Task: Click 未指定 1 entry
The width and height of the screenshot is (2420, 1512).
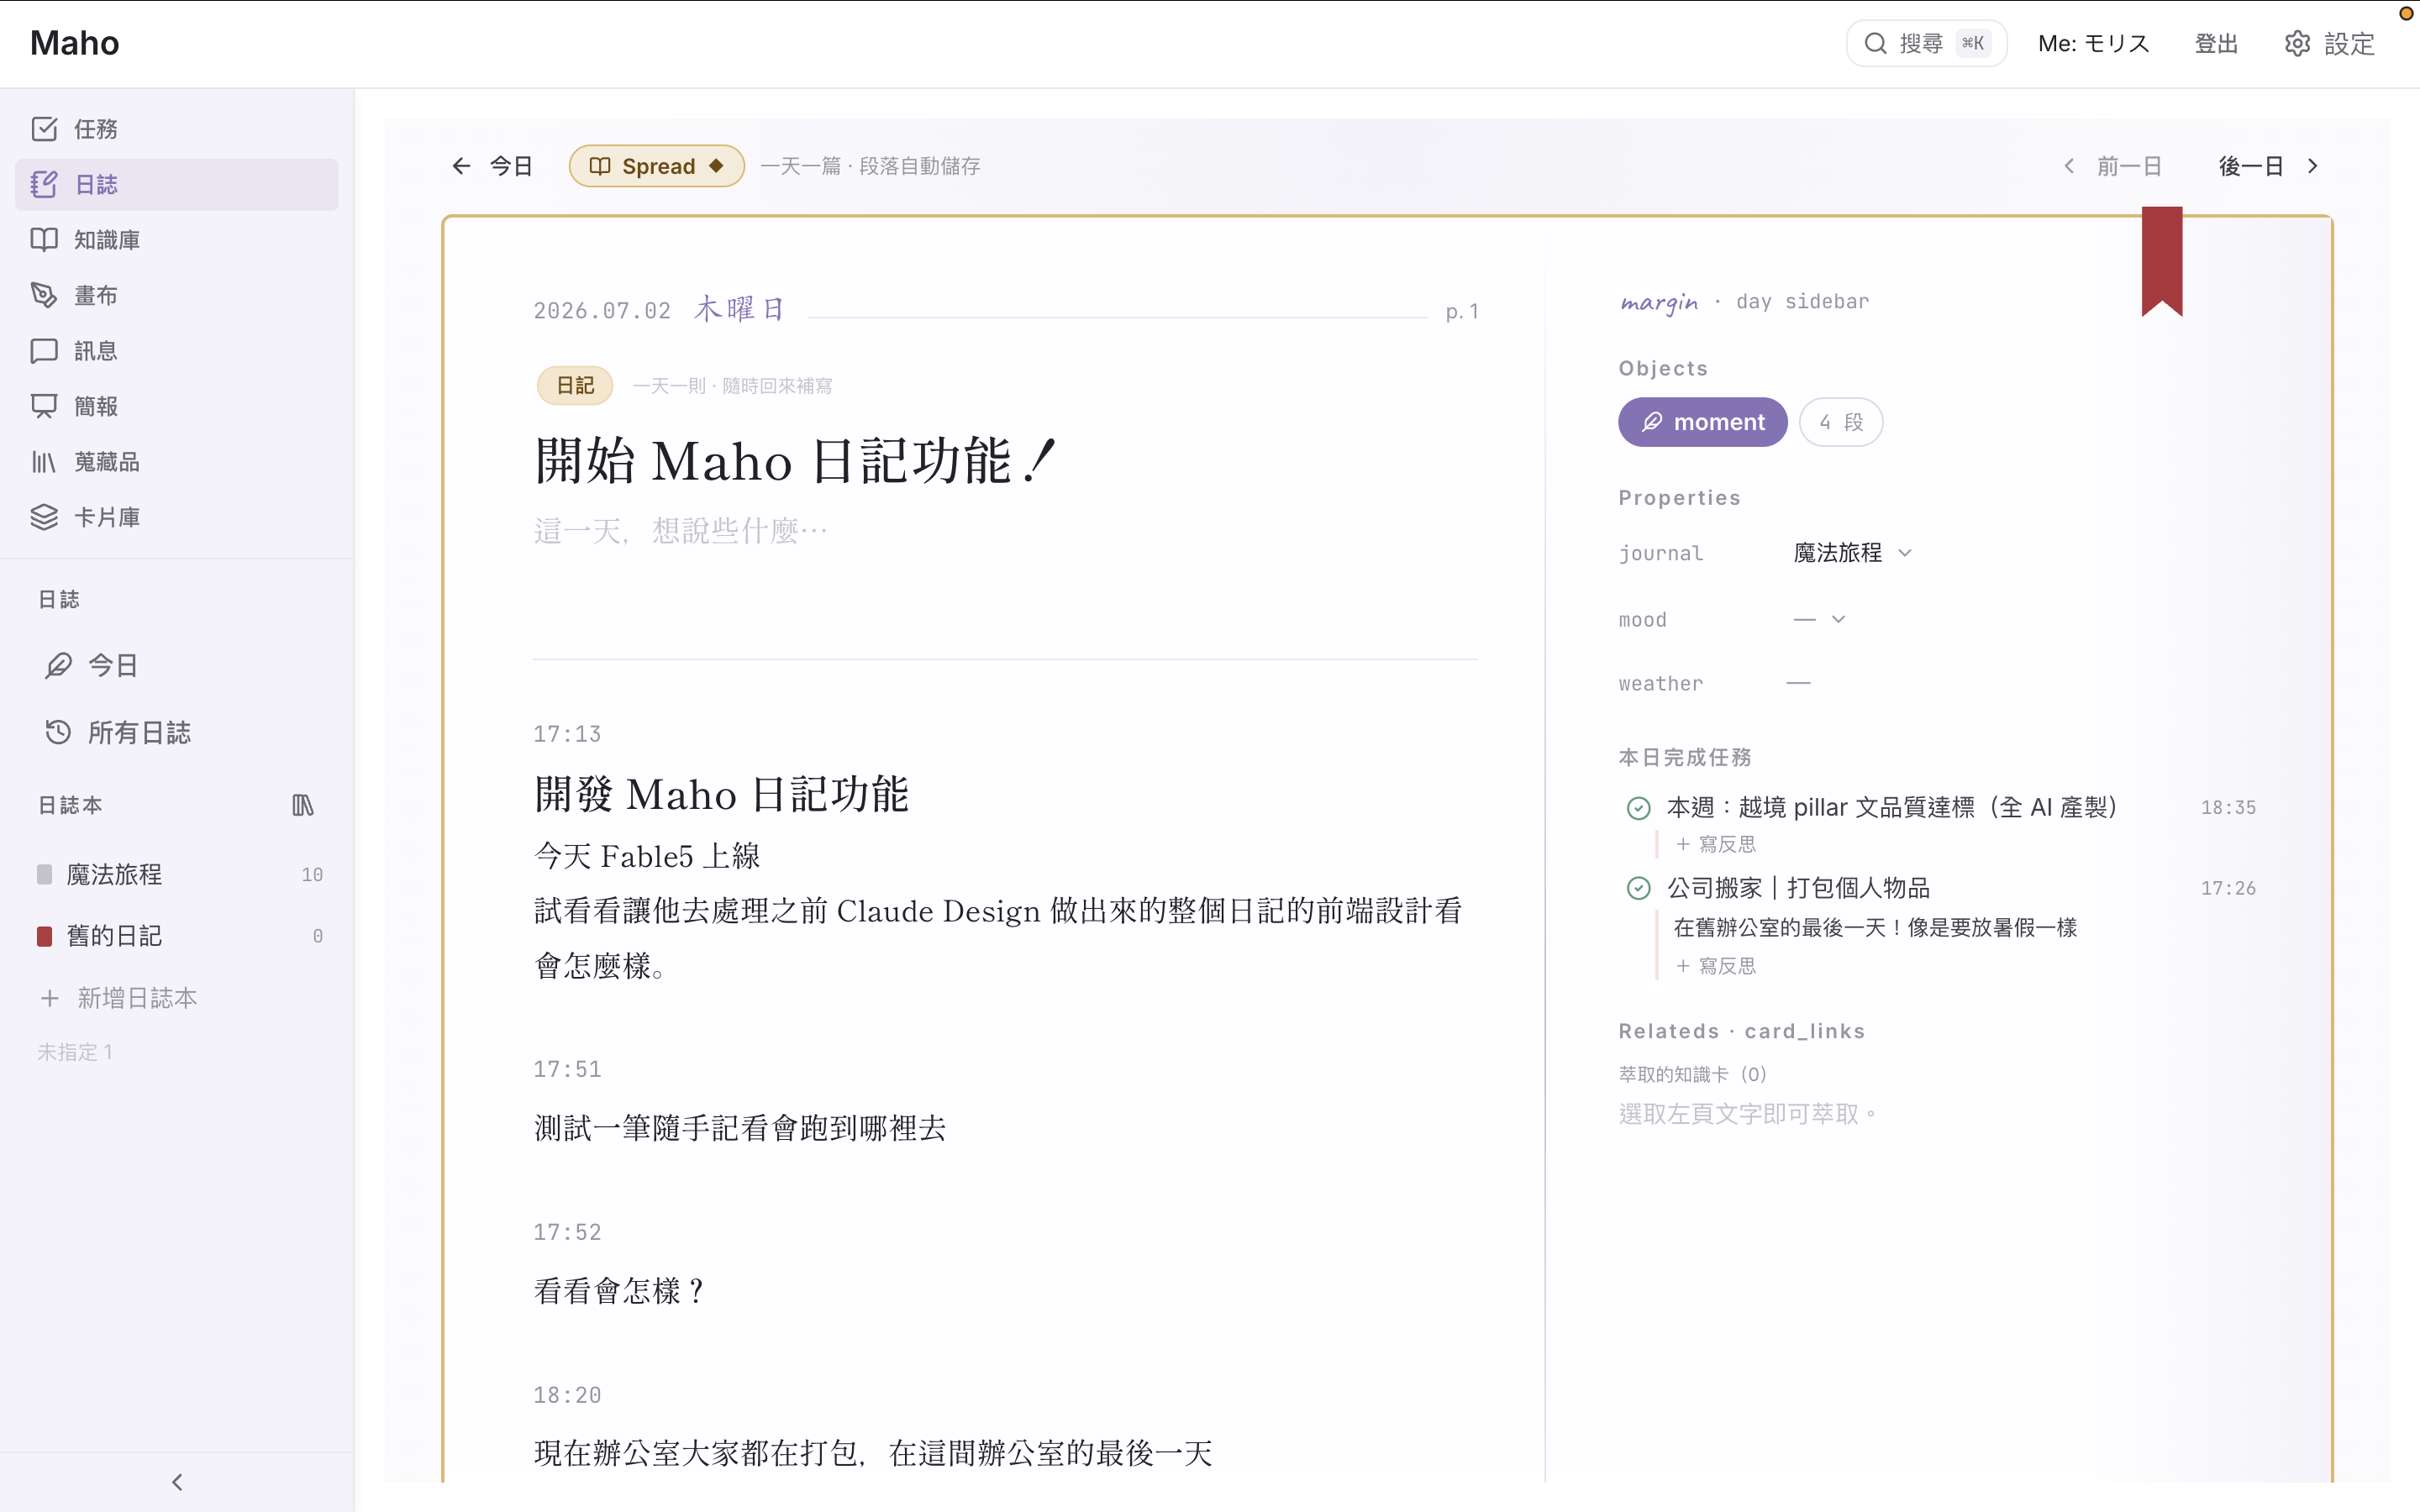Action: (x=75, y=1052)
